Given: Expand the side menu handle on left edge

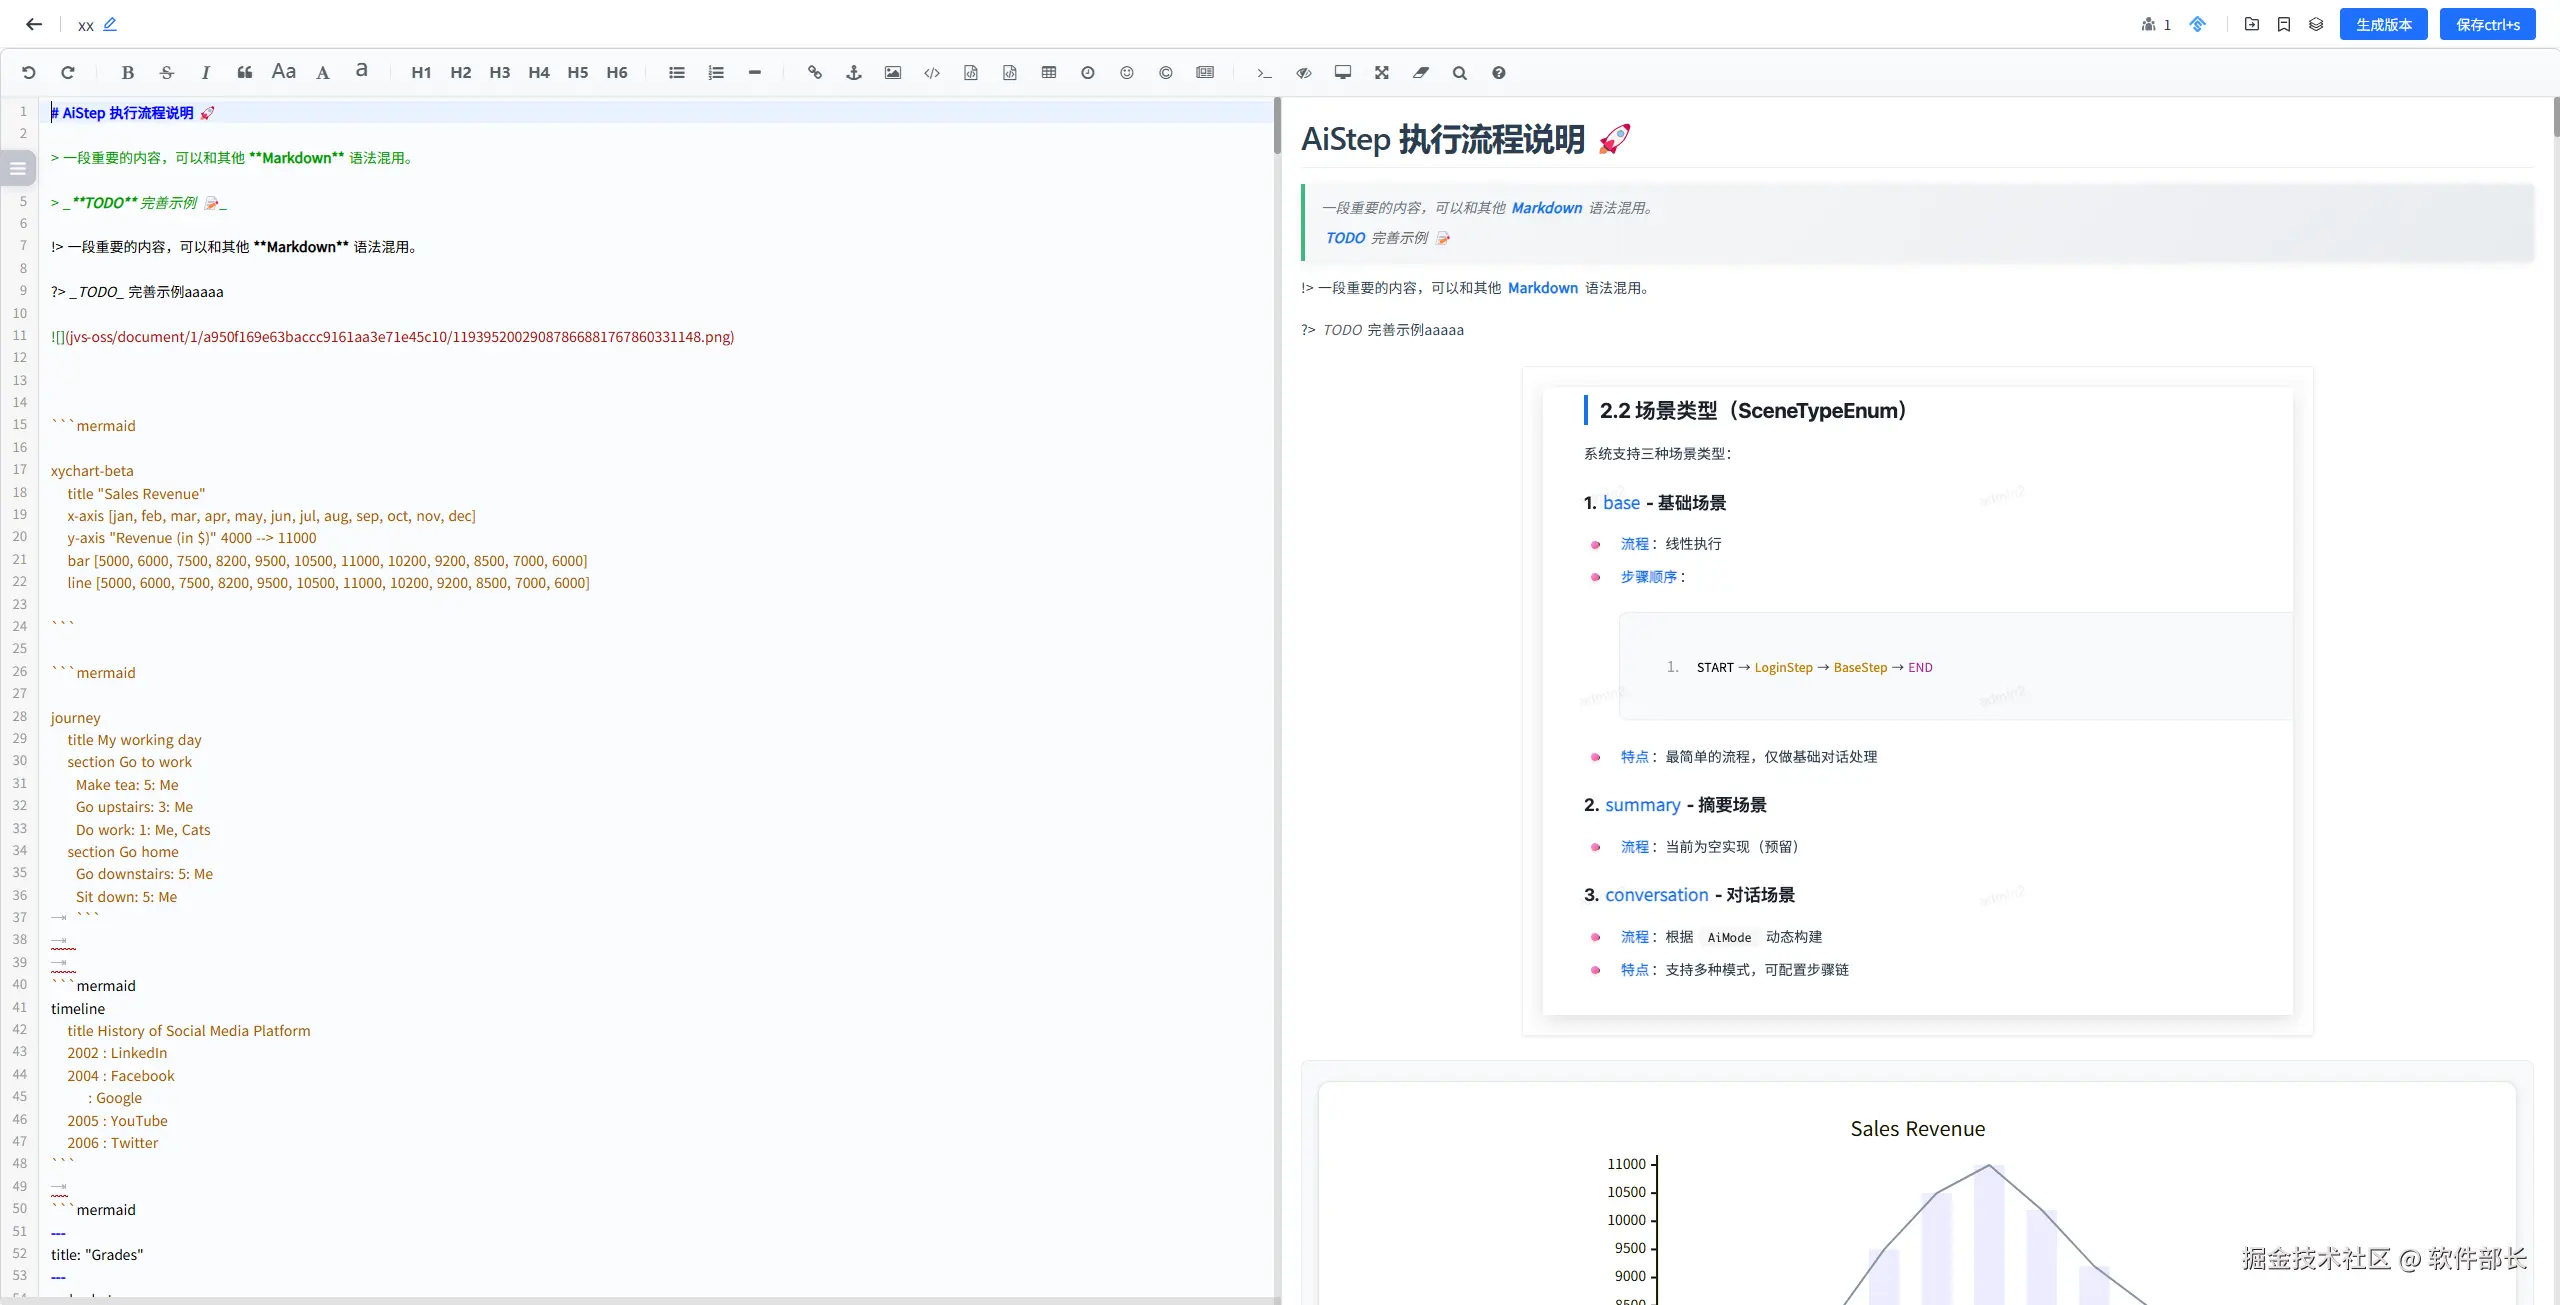Looking at the screenshot, I should [x=17, y=168].
